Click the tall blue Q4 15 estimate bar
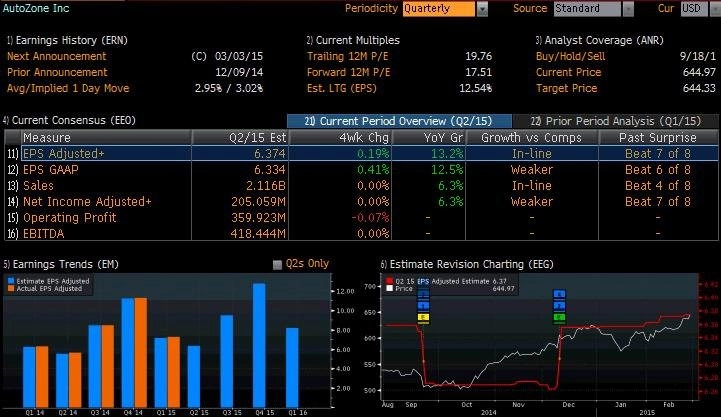This screenshot has height=417, width=721. (259, 345)
